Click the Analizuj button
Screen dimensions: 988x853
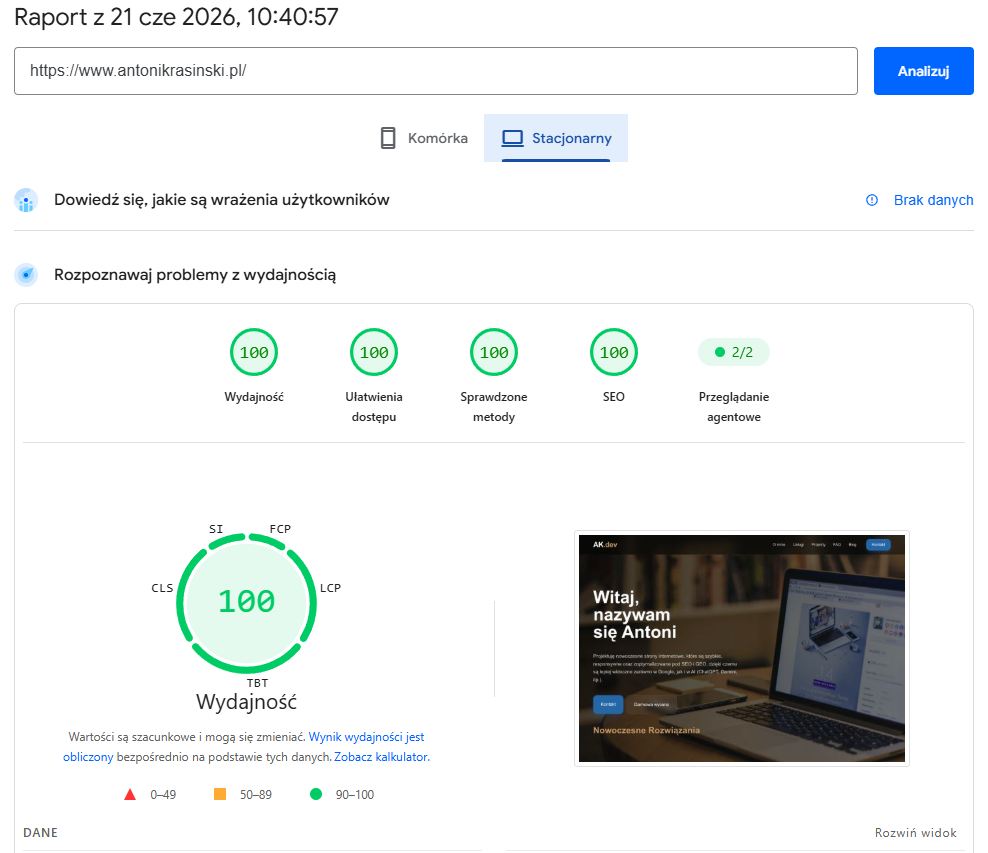[923, 71]
